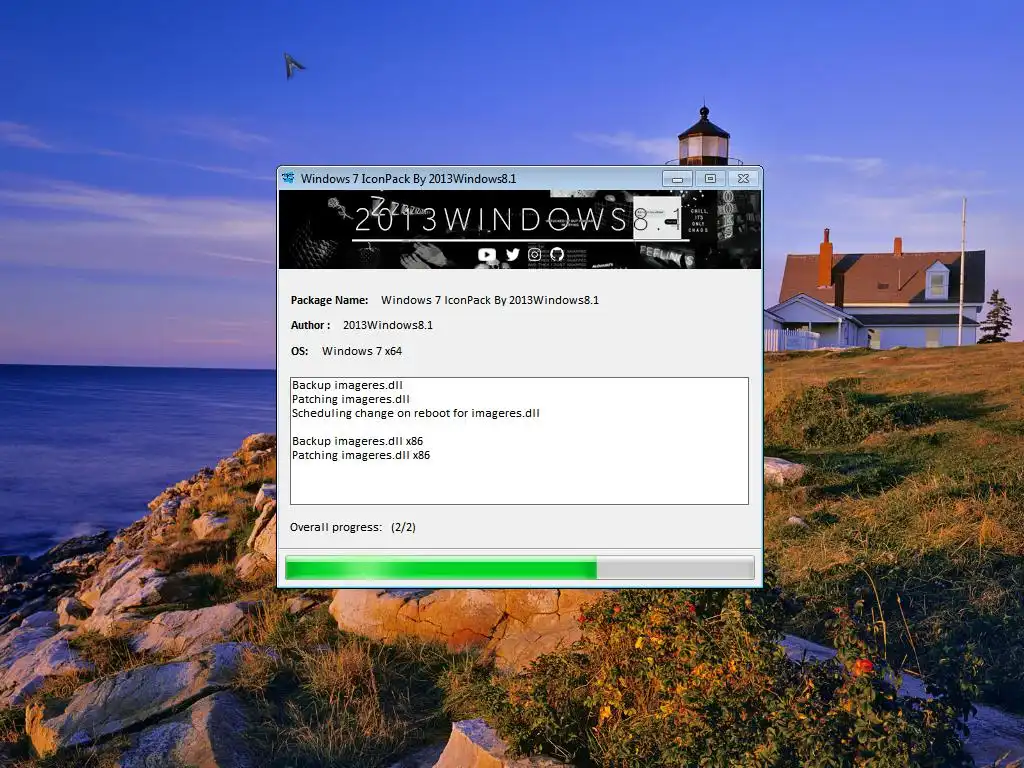Close the IconPack installer window
This screenshot has width=1024, height=768.
pos(743,178)
